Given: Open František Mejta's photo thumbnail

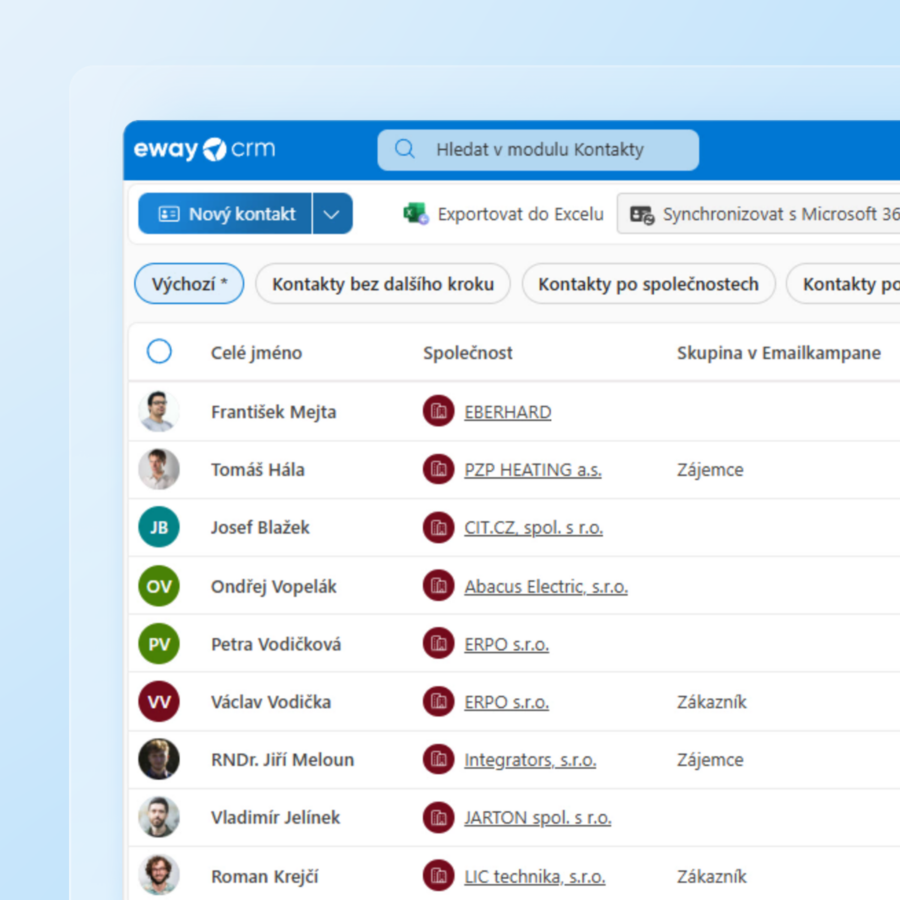Looking at the screenshot, I should pos(159,412).
